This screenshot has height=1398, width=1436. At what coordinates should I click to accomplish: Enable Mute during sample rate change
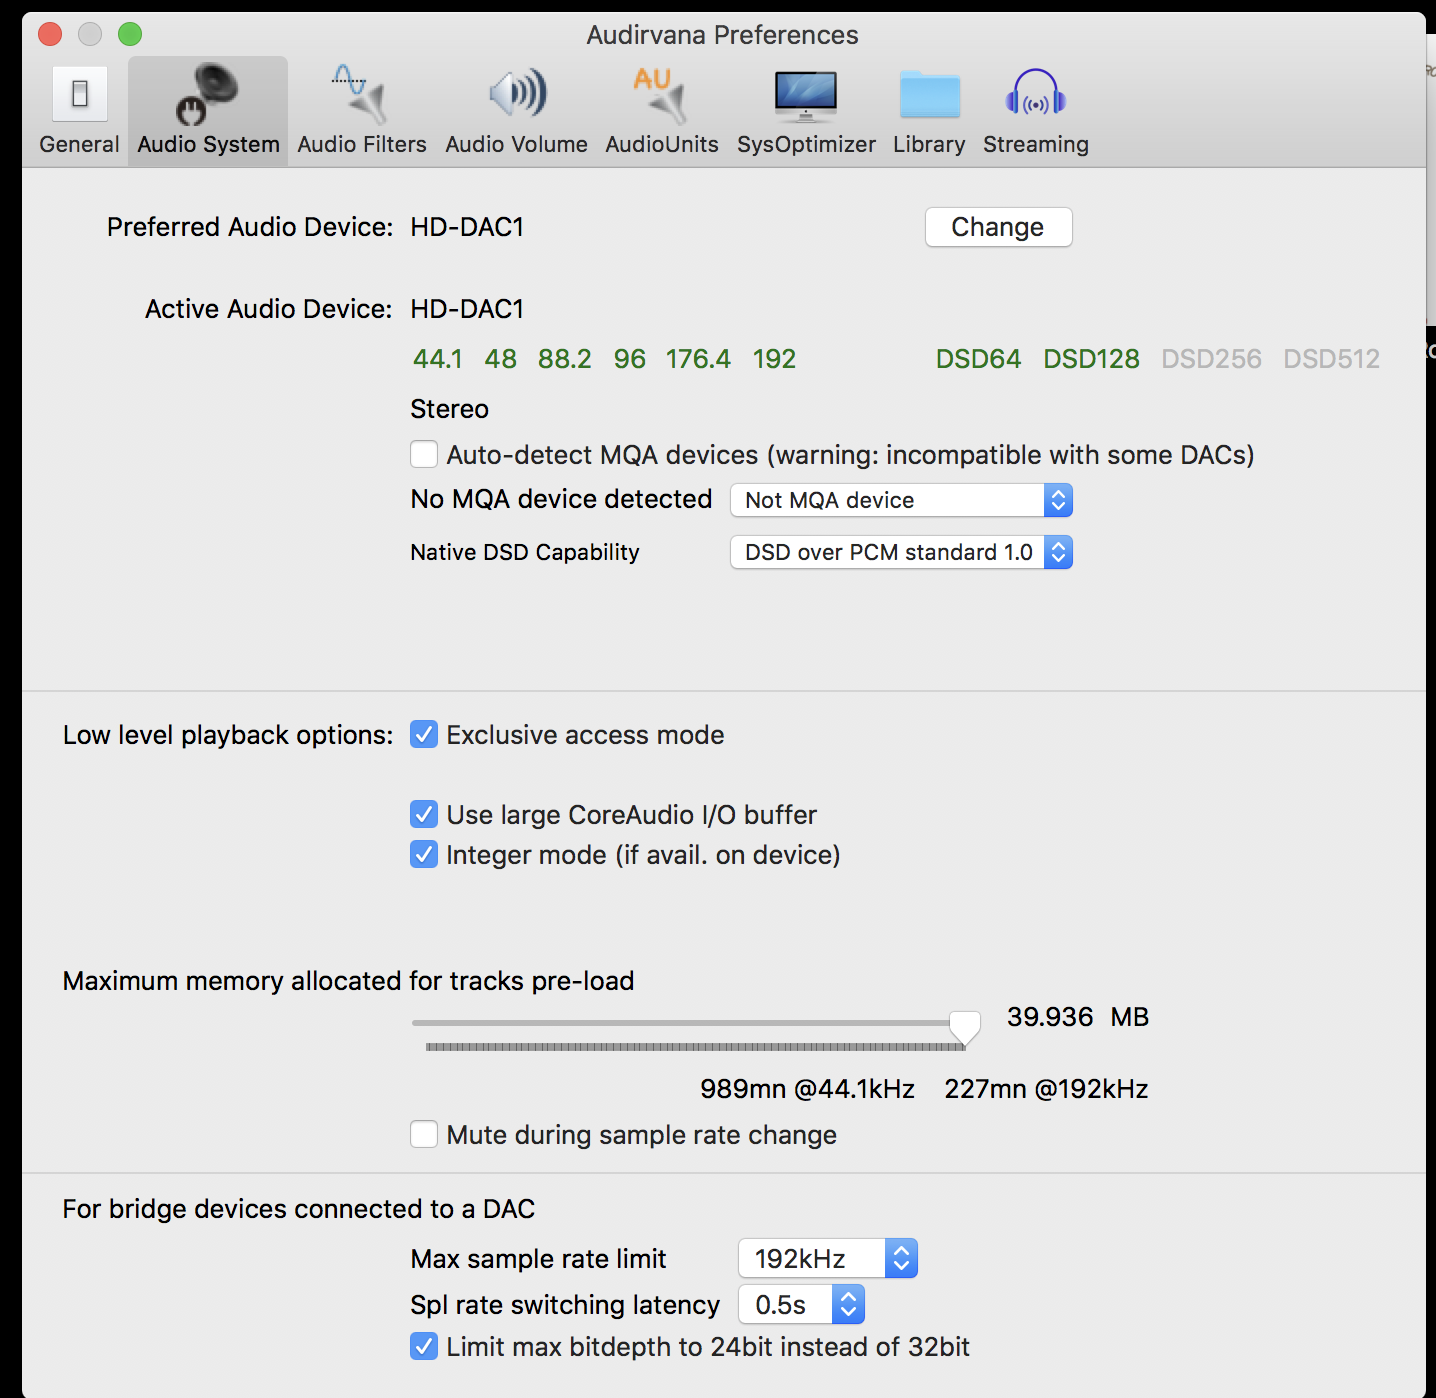(424, 1134)
